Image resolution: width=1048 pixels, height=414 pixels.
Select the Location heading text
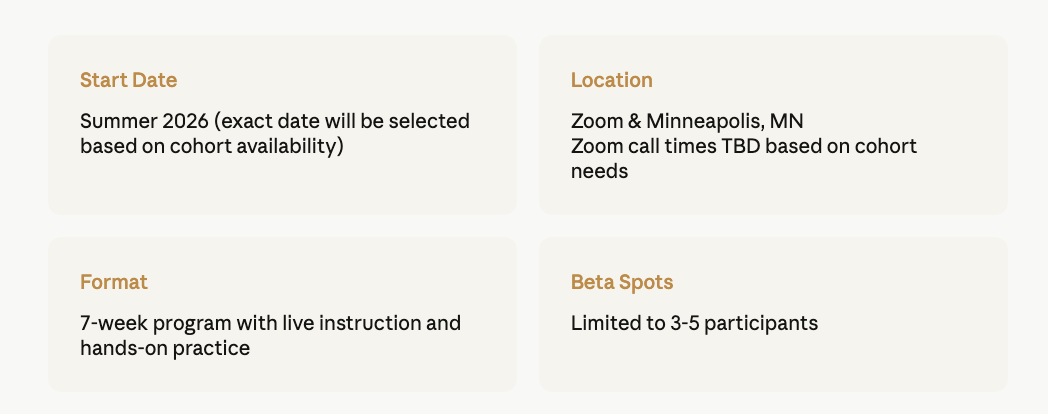point(612,80)
